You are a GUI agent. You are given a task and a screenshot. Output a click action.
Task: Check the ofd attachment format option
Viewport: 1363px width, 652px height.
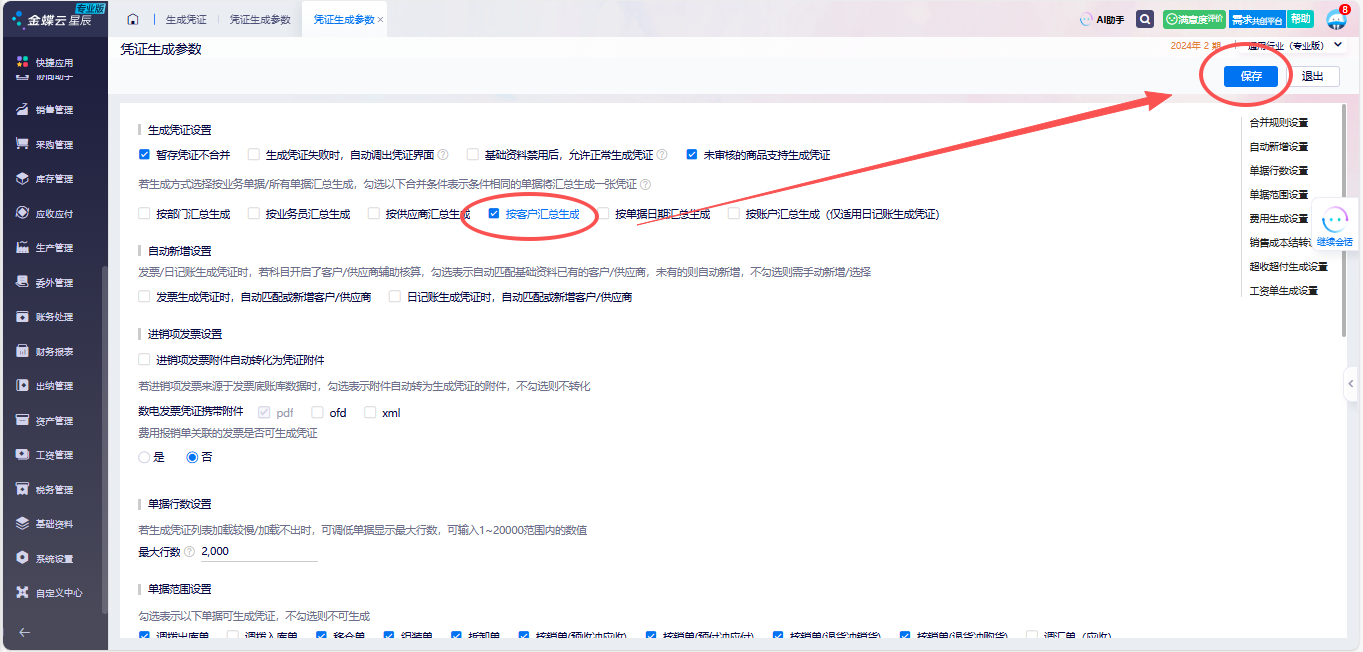(x=318, y=412)
